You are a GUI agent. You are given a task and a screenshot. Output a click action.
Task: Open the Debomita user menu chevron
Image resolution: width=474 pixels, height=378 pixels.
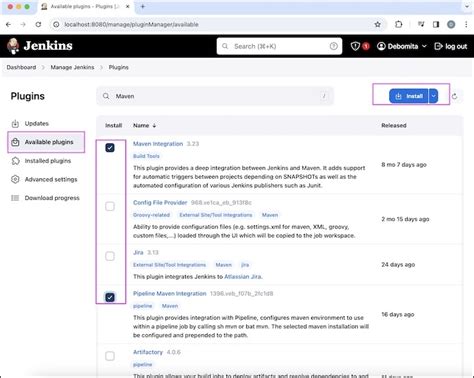(x=424, y=46)
